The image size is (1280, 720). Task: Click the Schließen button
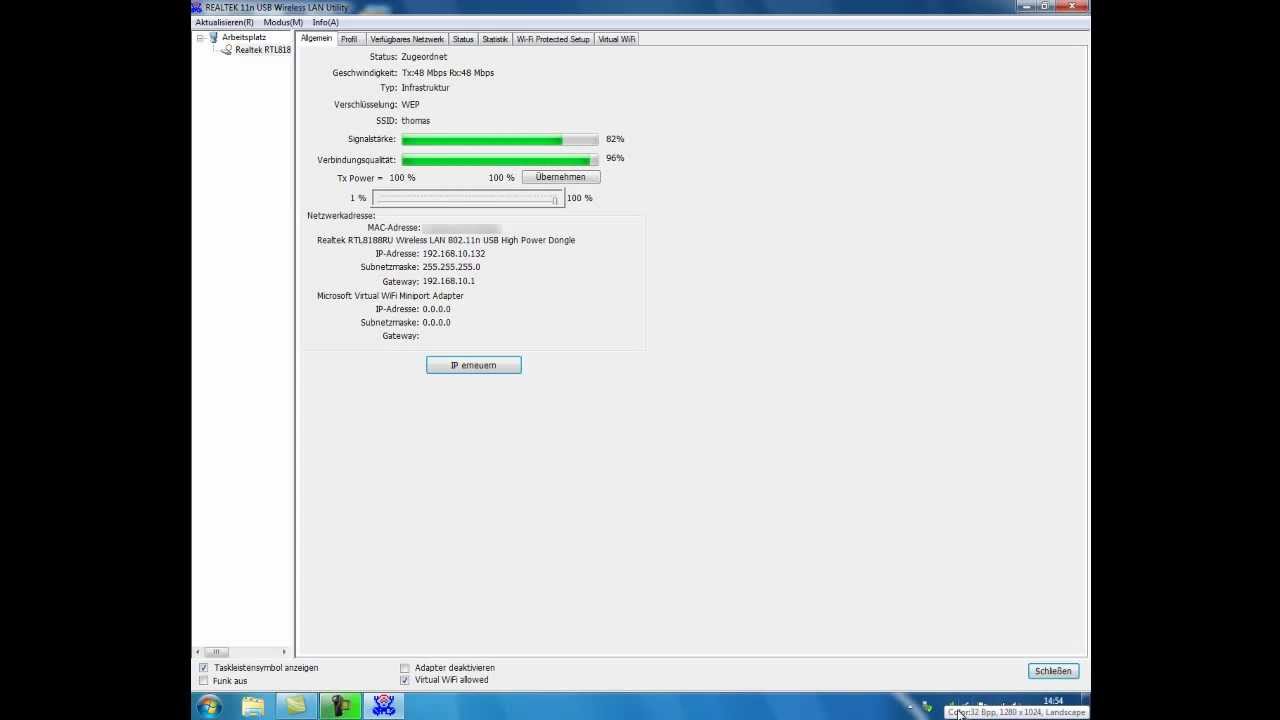(x=1053, y=671)
